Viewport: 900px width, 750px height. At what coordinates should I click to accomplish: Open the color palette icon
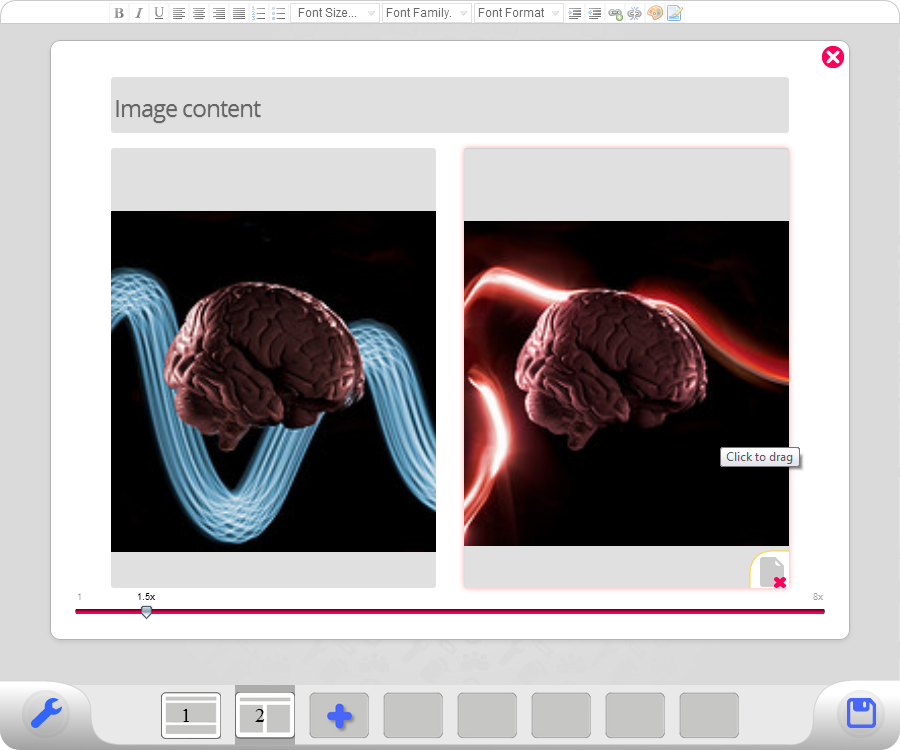click(x=655, y=13)
